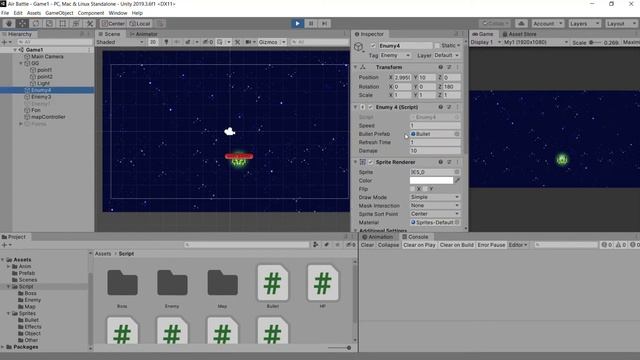Screen dimensions: 640x360
Task: Use the color eyedropper icon
Action: pos(457,180)
